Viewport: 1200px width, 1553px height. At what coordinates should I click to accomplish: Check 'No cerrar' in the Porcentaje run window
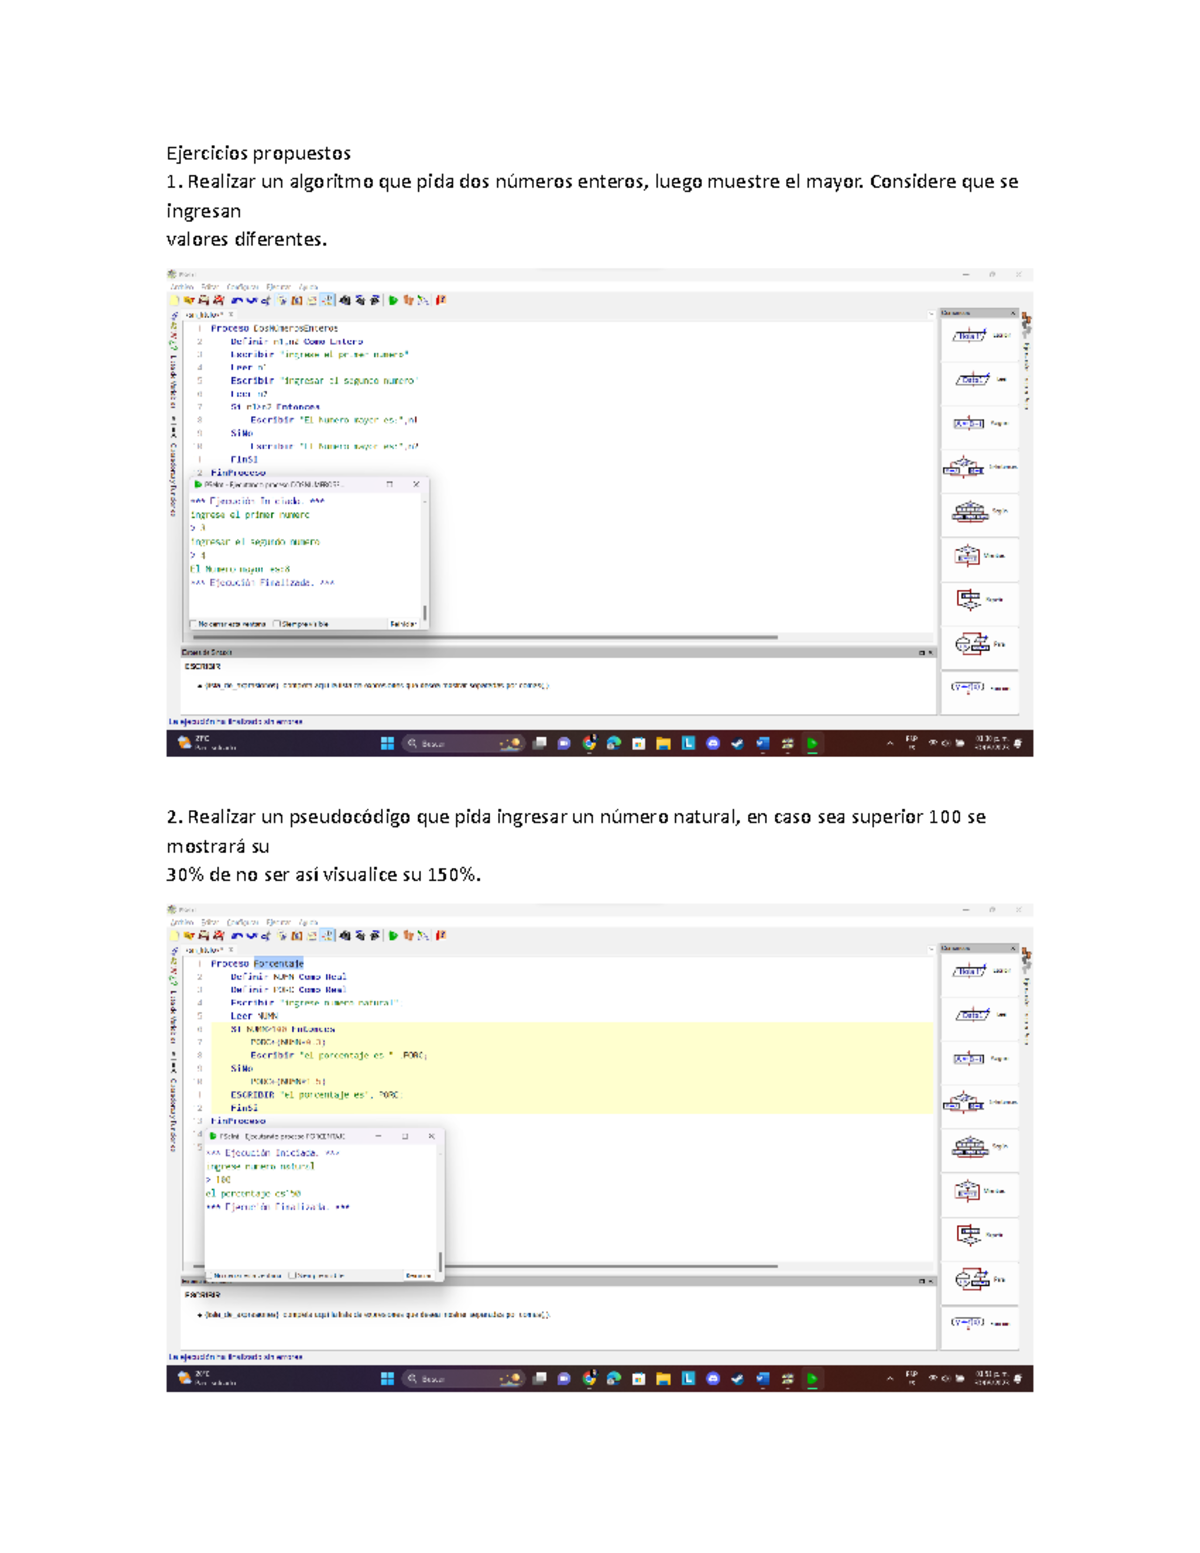(211, 1276)
